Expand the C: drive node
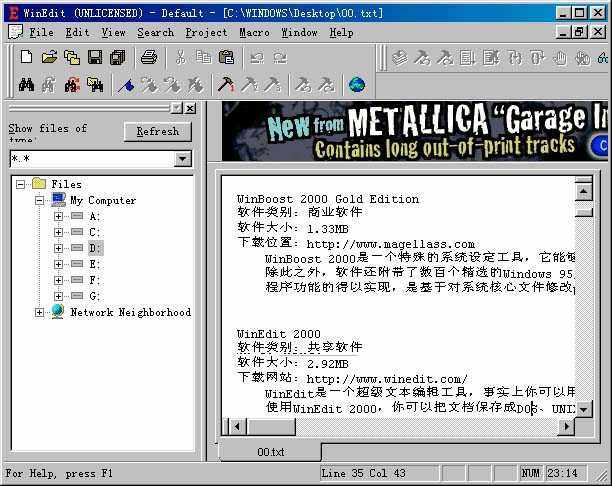This screenshot has height=486, width=612. [58, 232]
